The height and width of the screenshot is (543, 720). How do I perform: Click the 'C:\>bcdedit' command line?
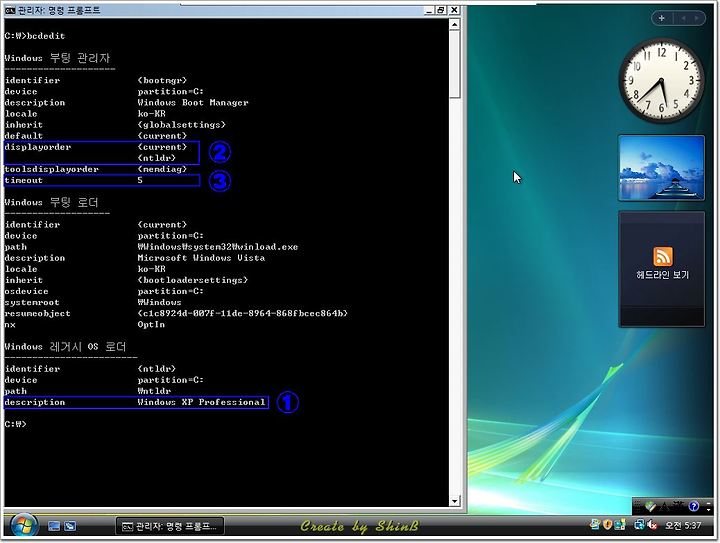[x=35, y=36]
